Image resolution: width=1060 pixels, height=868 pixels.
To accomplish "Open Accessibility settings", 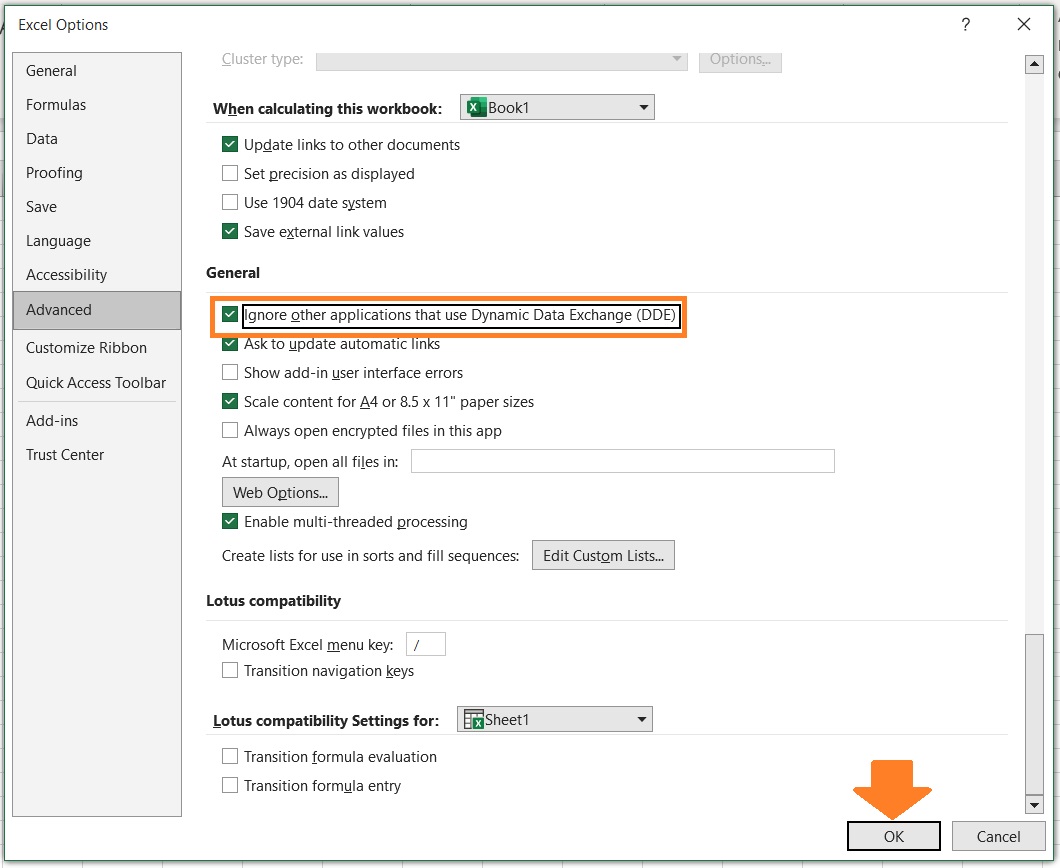I will click(x=97, y=274).
